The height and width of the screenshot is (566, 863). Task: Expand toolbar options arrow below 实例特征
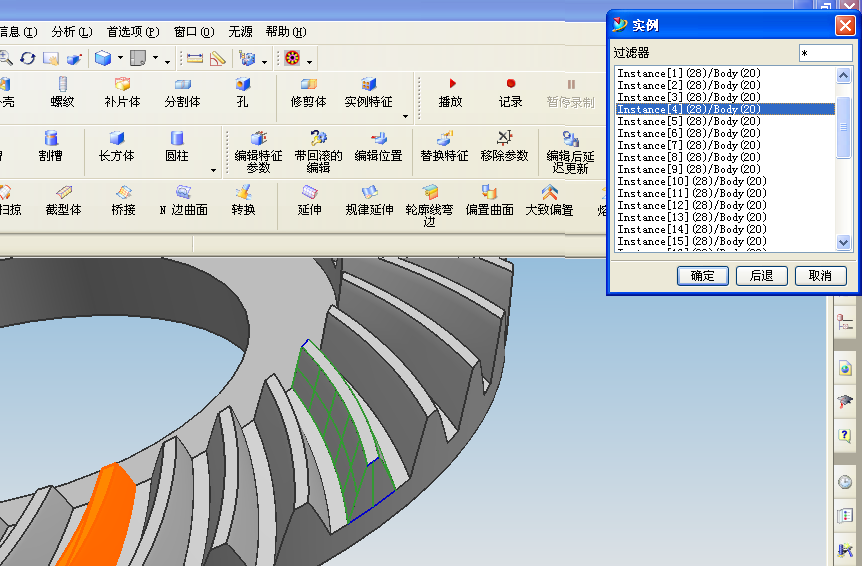pos(406,116)
